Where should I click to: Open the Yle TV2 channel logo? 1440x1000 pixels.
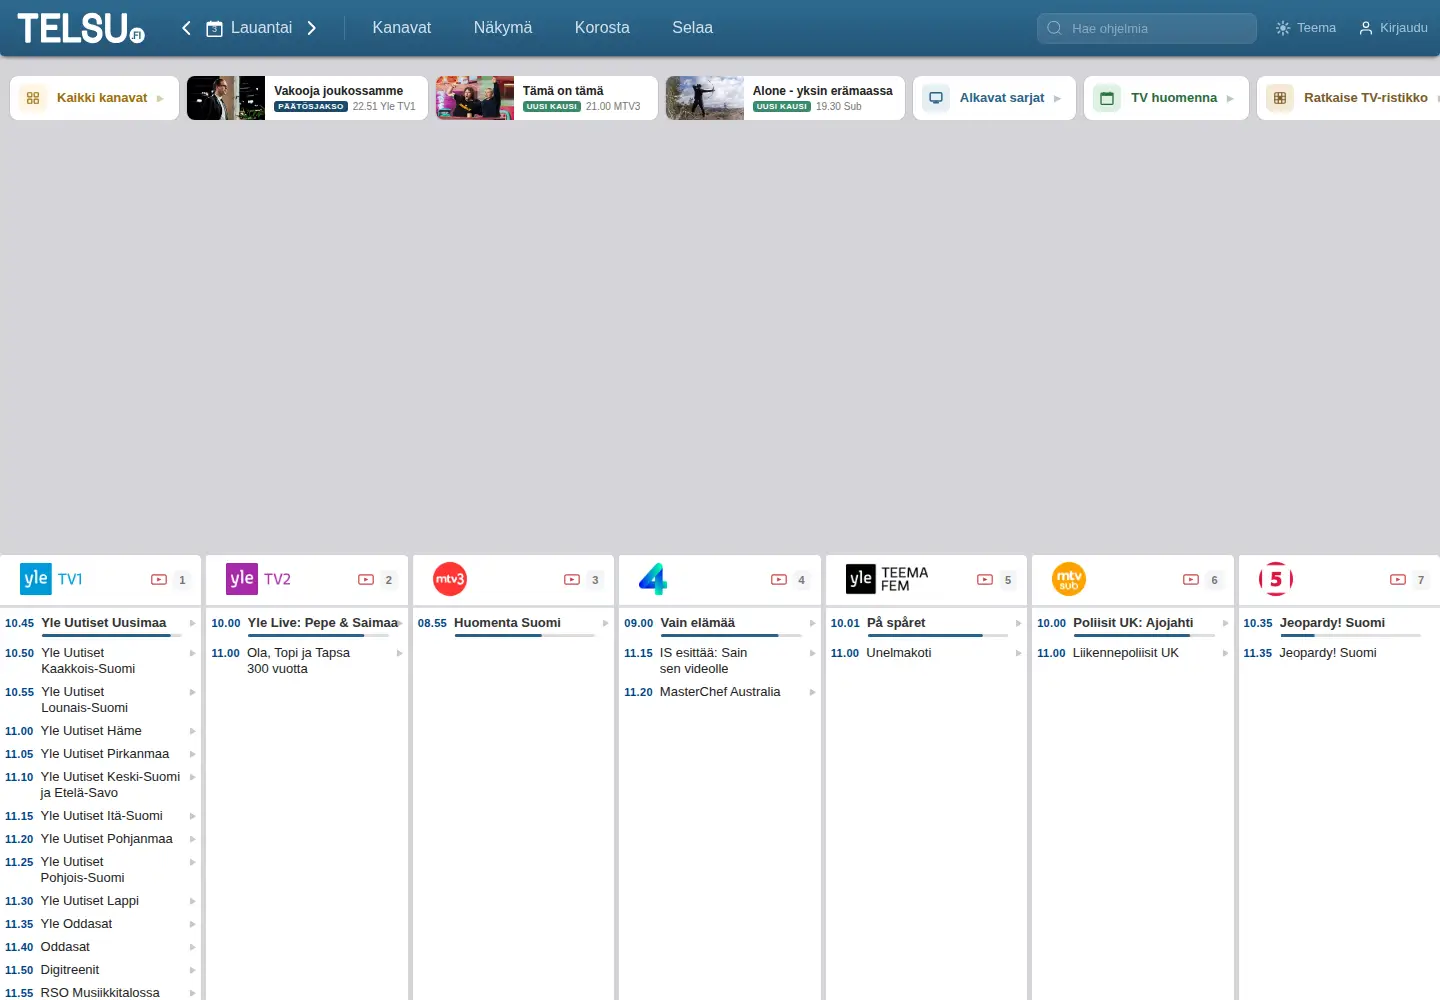pos(259,579)
